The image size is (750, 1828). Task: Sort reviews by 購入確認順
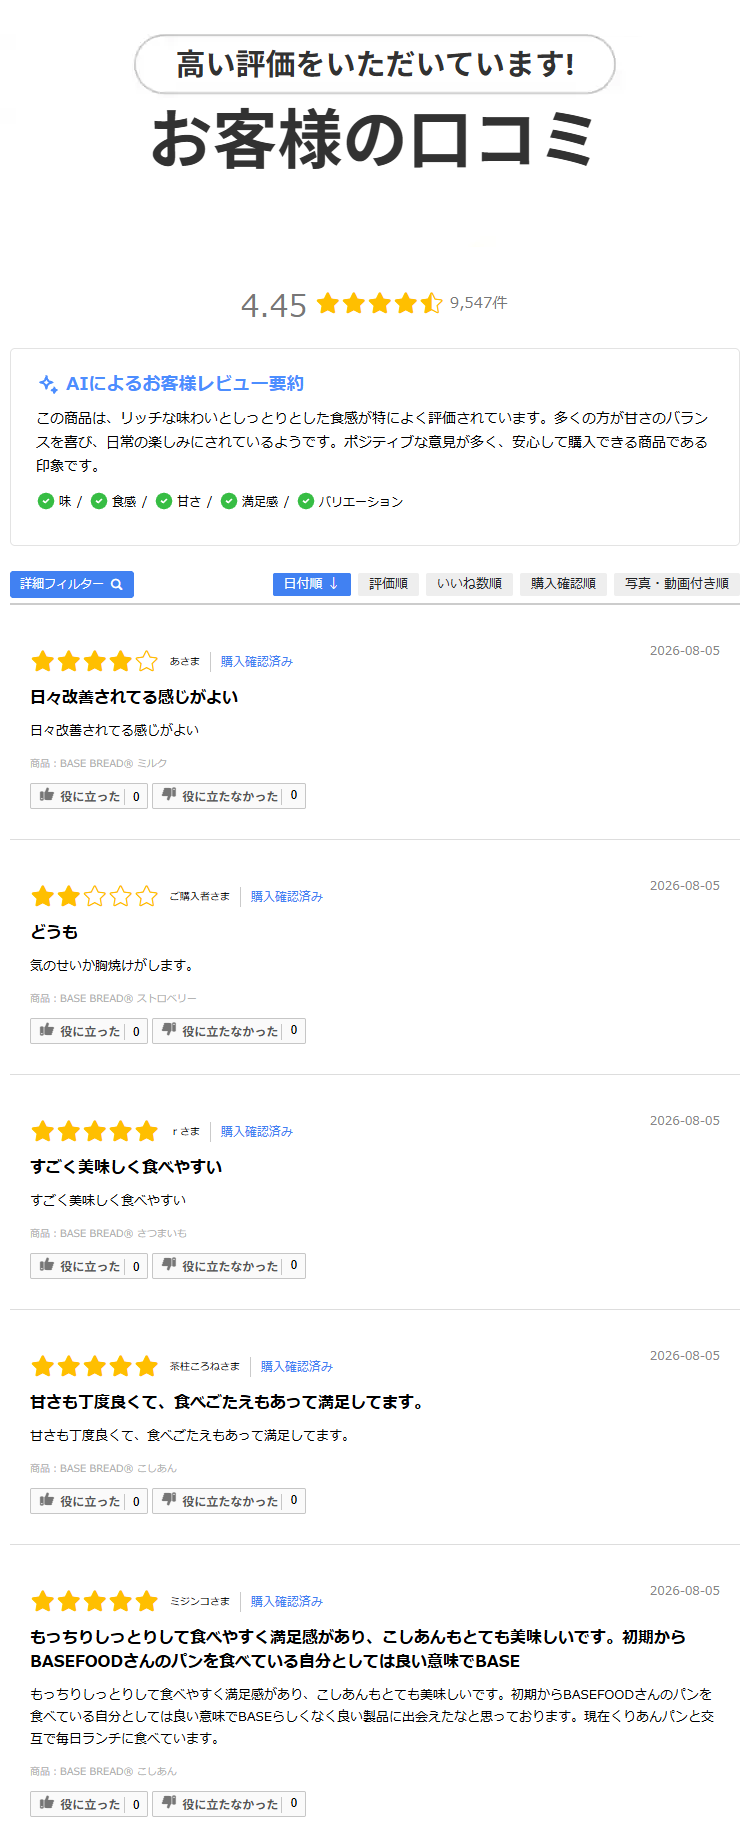pos(563,584)
